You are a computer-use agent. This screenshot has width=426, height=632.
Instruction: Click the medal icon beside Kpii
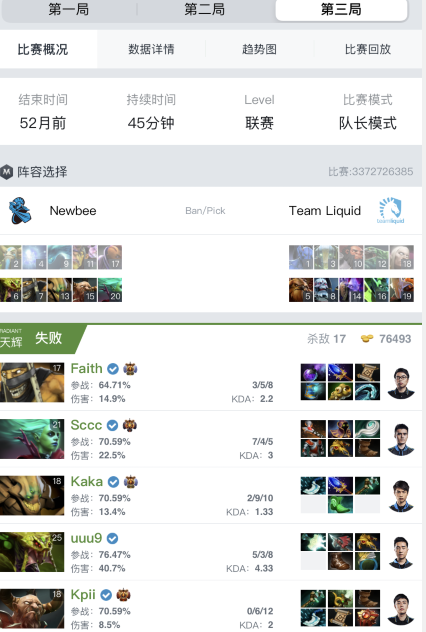(123, 595)
